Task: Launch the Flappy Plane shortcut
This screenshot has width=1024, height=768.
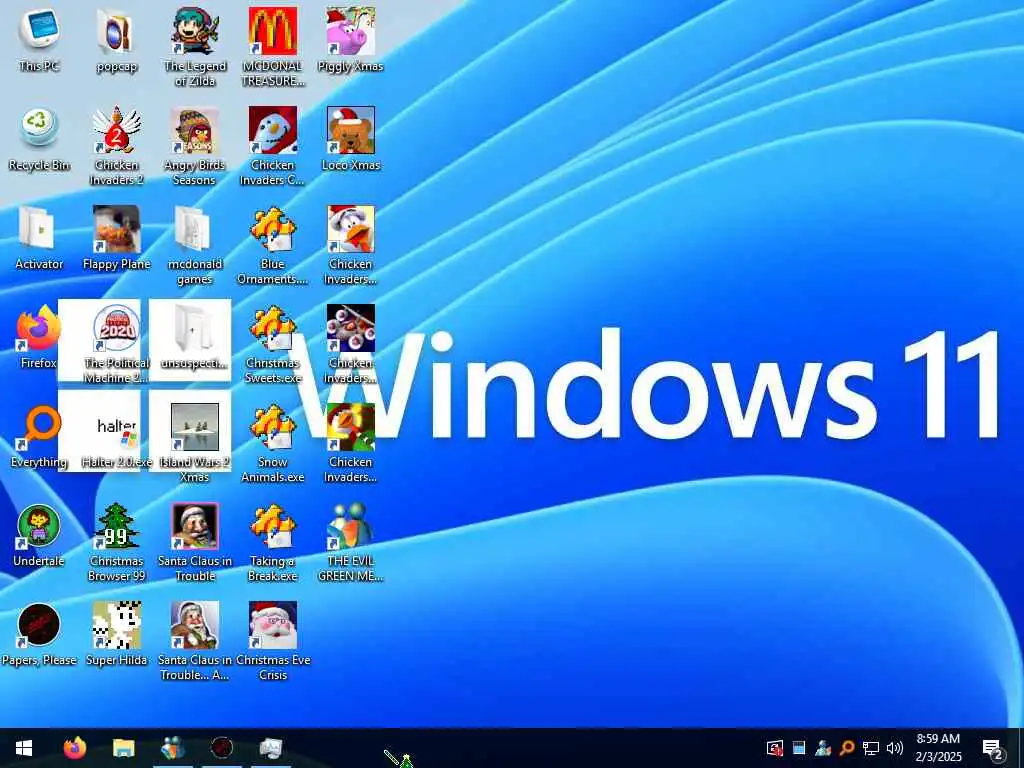Action: point(116,229)
